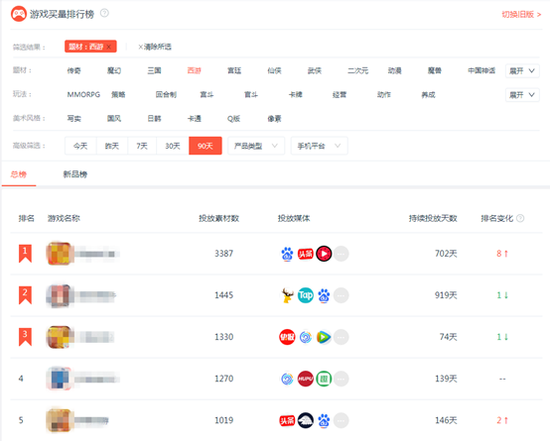
Task: Select the 今天 time range
Action: [80, 146]
